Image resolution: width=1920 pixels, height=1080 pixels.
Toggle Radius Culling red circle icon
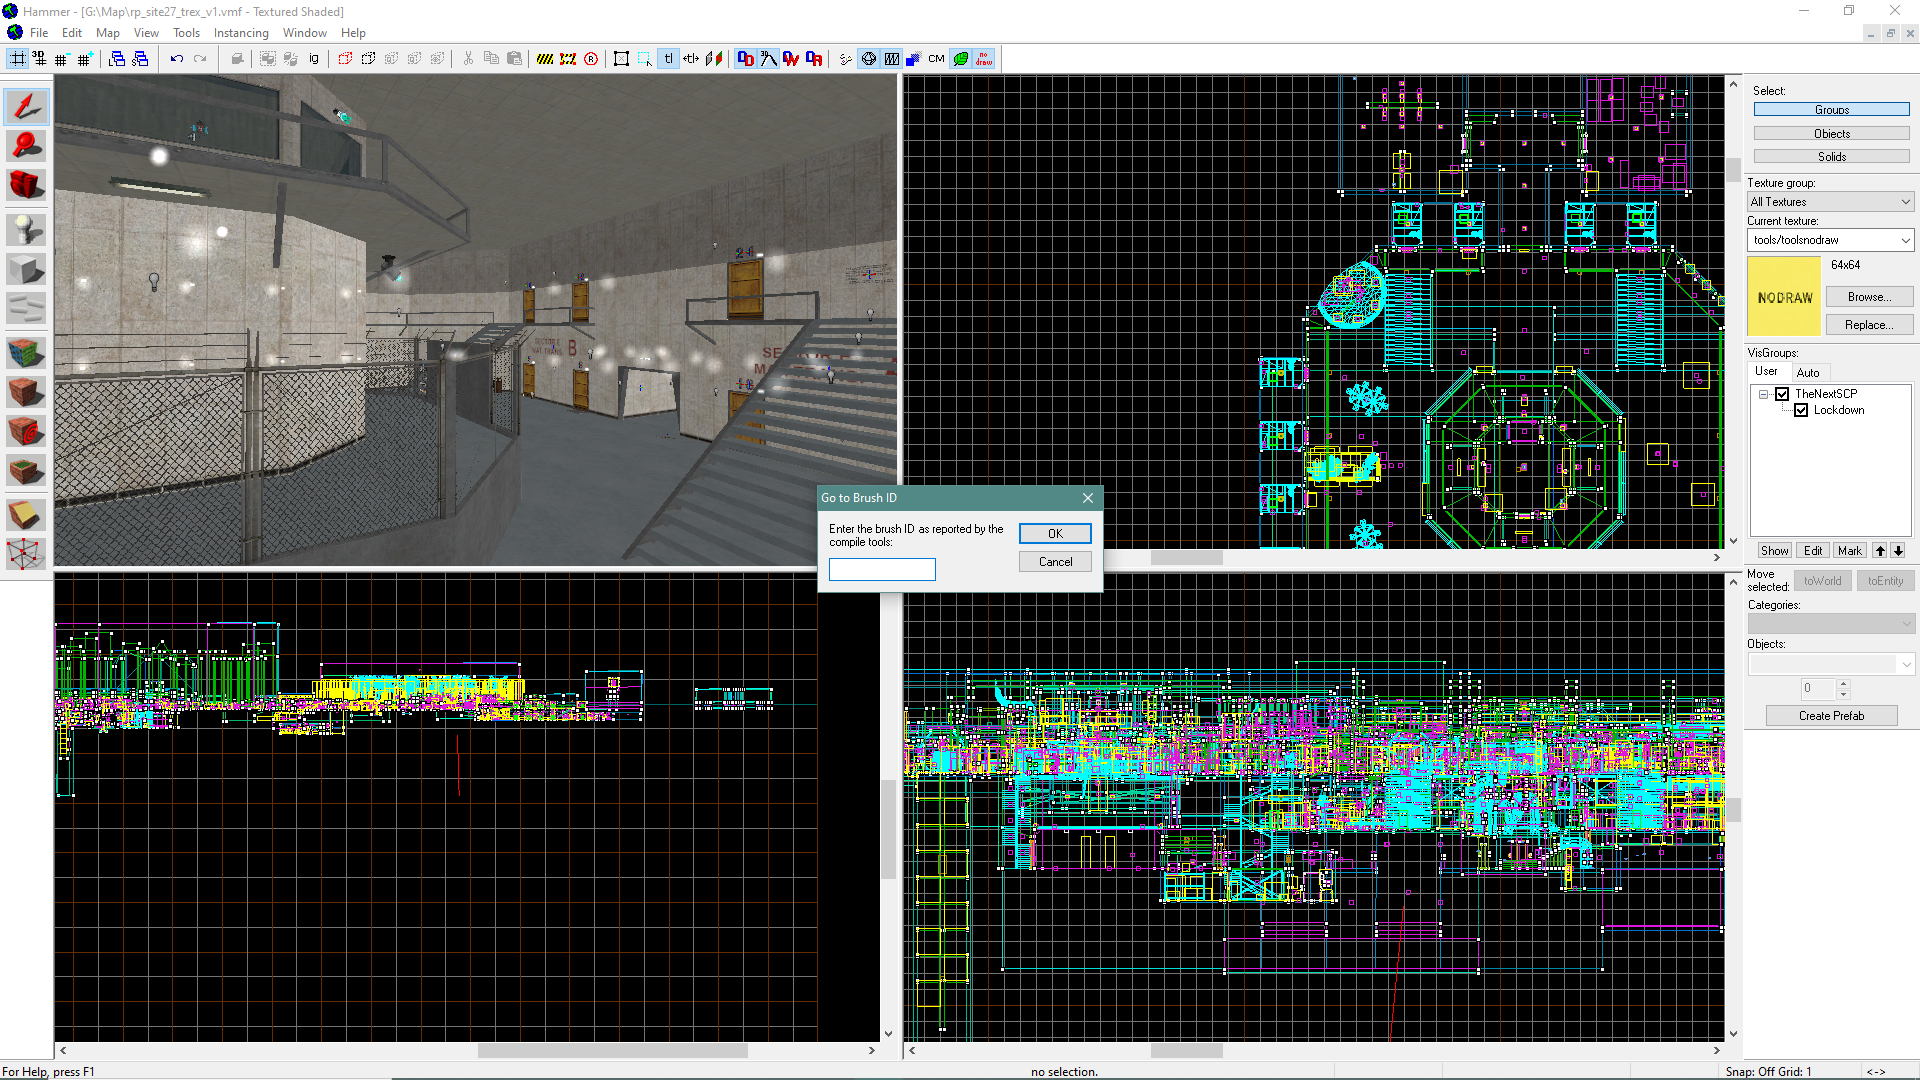pyautogui.click(x=591, y=59)
